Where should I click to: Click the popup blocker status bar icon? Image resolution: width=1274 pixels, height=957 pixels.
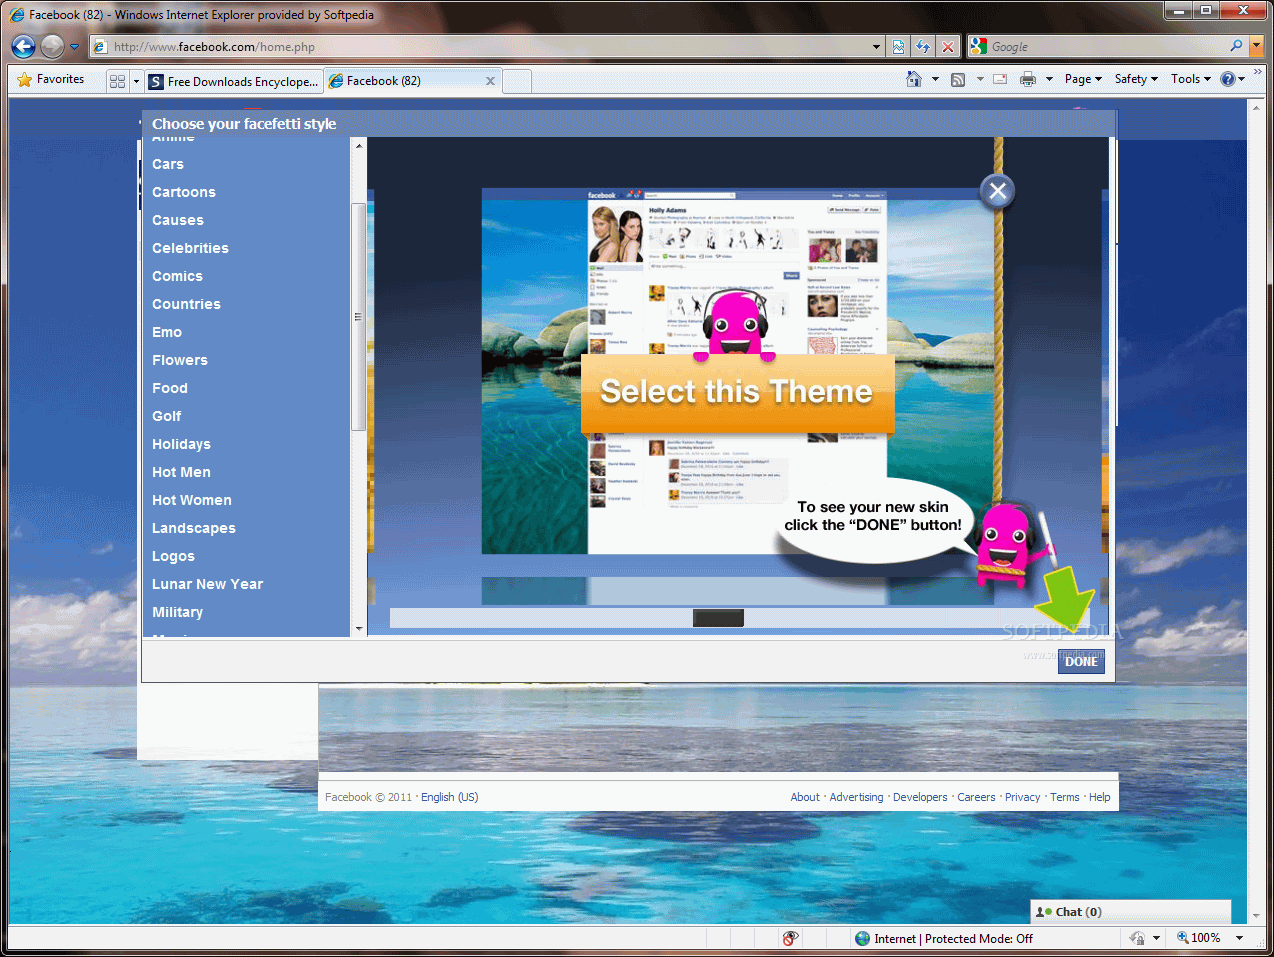[x=790, y=938]
